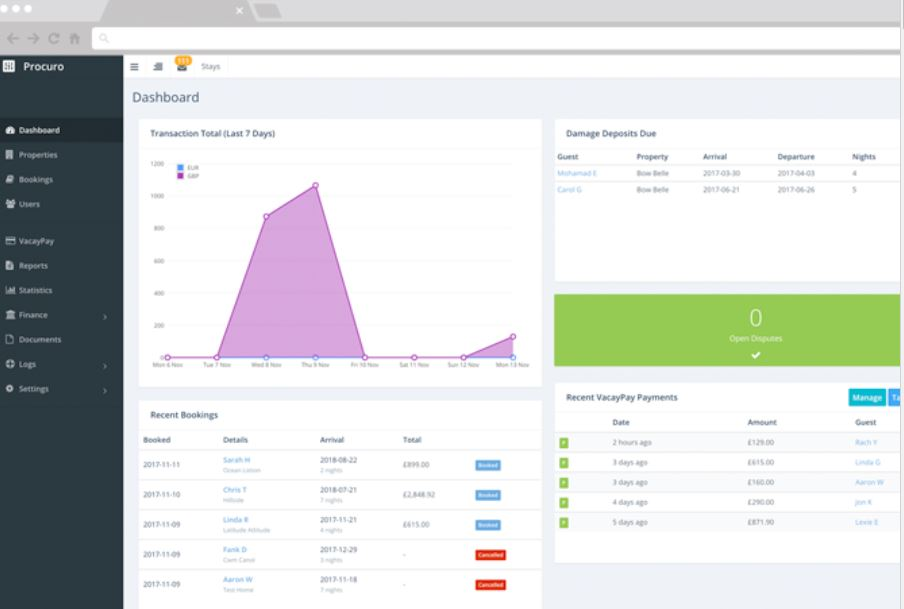Click the sidebar collapse icon beside the hamburger
The height and width of the screenshot is (609, 904).
[158, 67]
